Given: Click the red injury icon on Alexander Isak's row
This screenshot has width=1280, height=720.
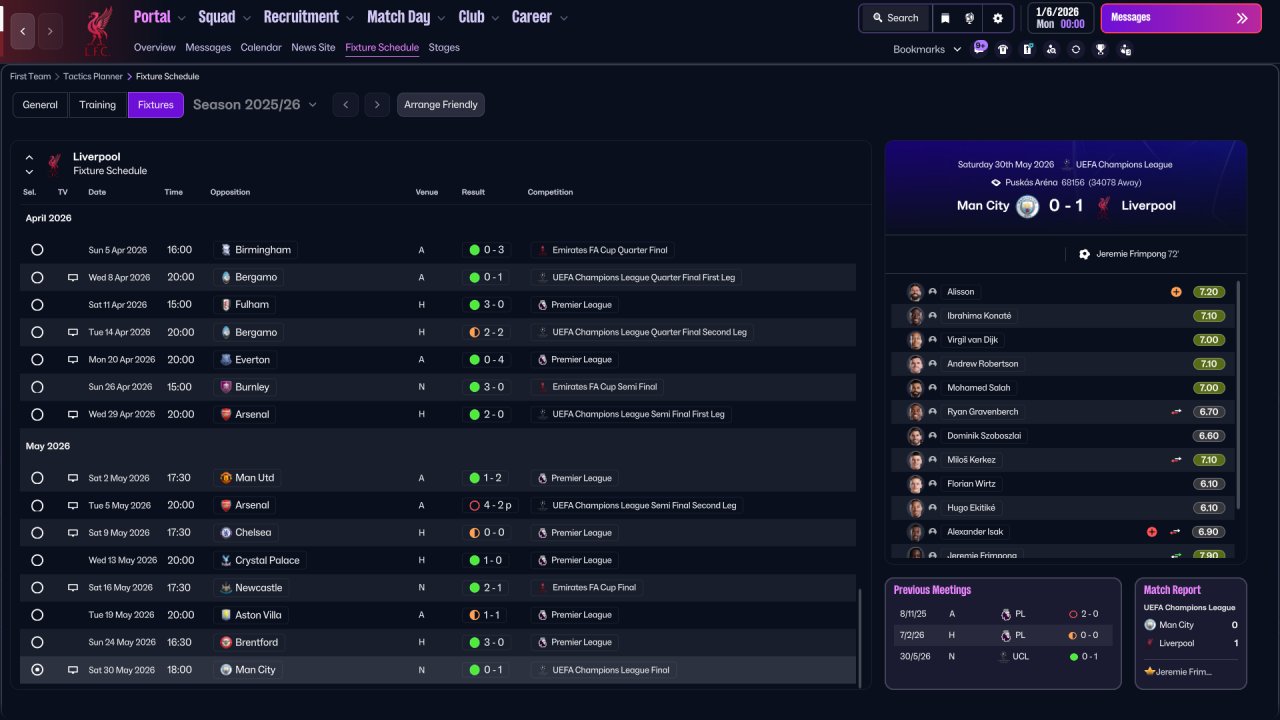Looking at the screenshot, I should click(1152, 532).
